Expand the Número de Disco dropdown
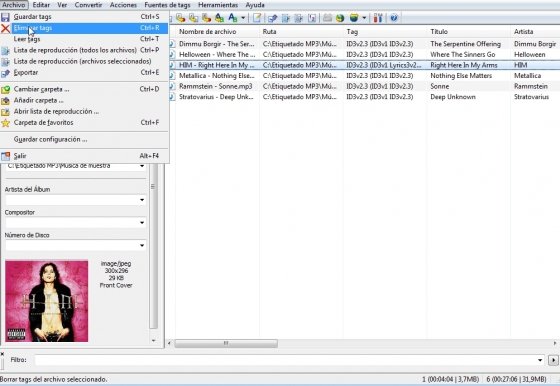The image size is (560, 386). (142, 245)
